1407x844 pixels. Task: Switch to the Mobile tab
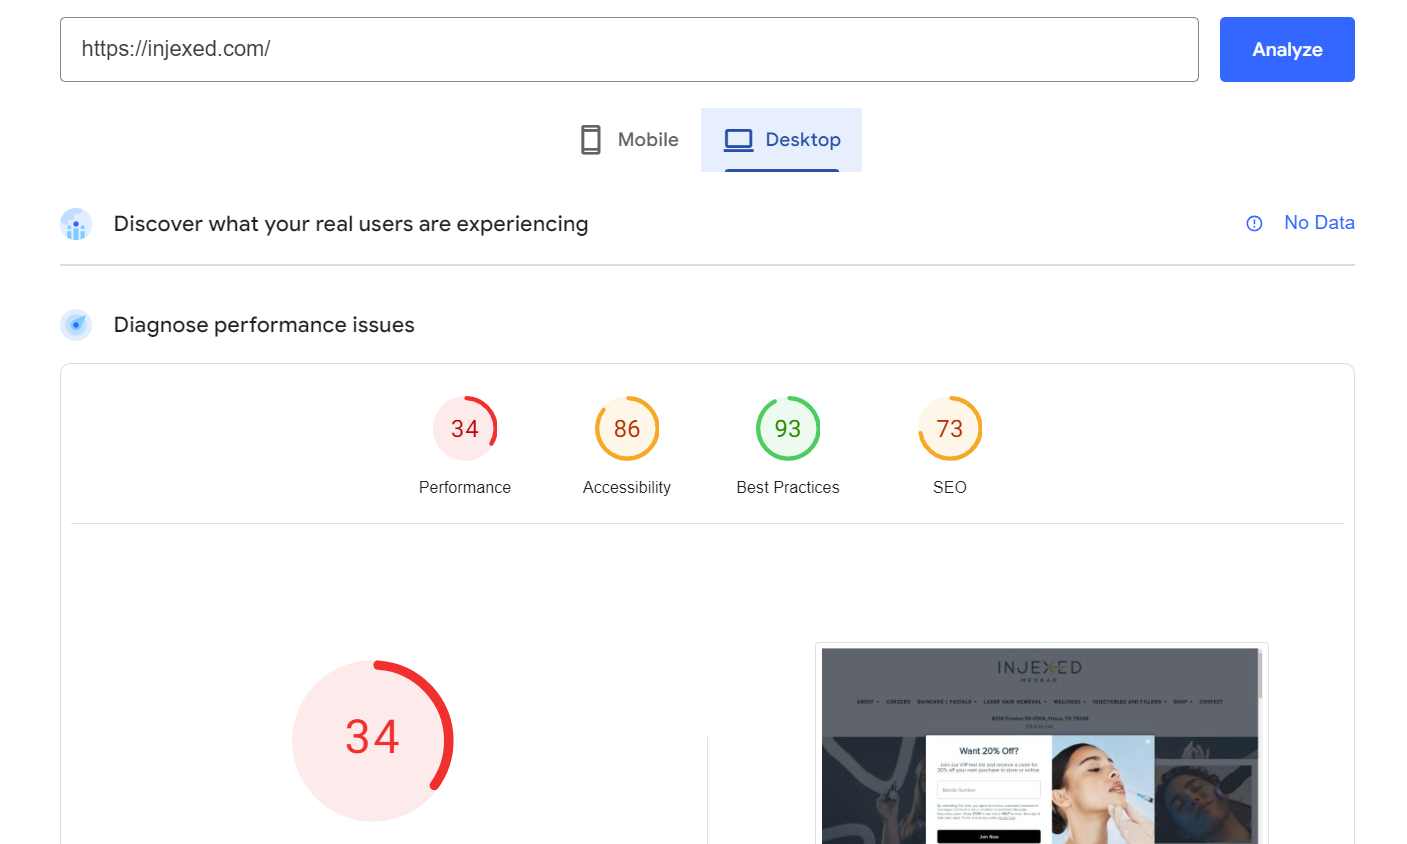click(x=630, y=140)
